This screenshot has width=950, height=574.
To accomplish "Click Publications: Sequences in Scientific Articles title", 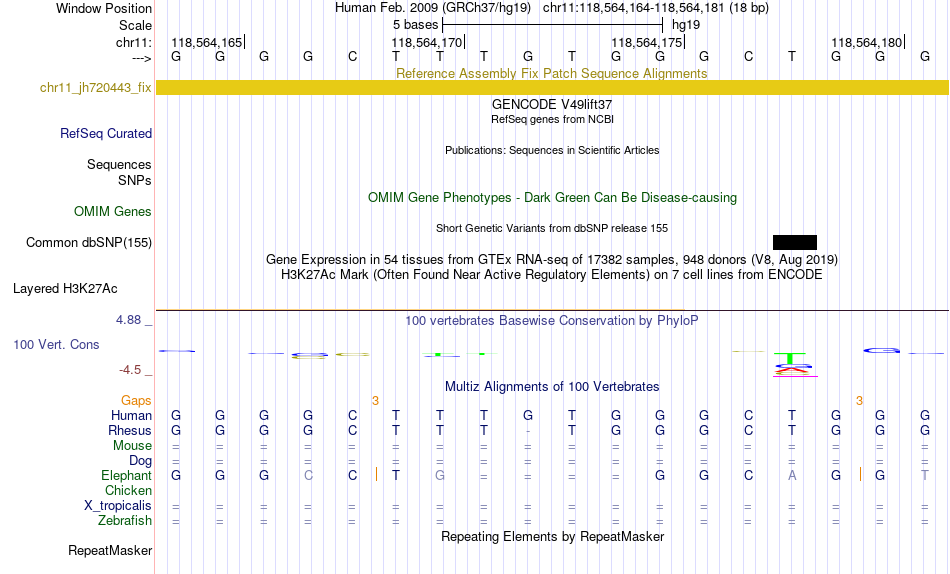I will (552, 150).
